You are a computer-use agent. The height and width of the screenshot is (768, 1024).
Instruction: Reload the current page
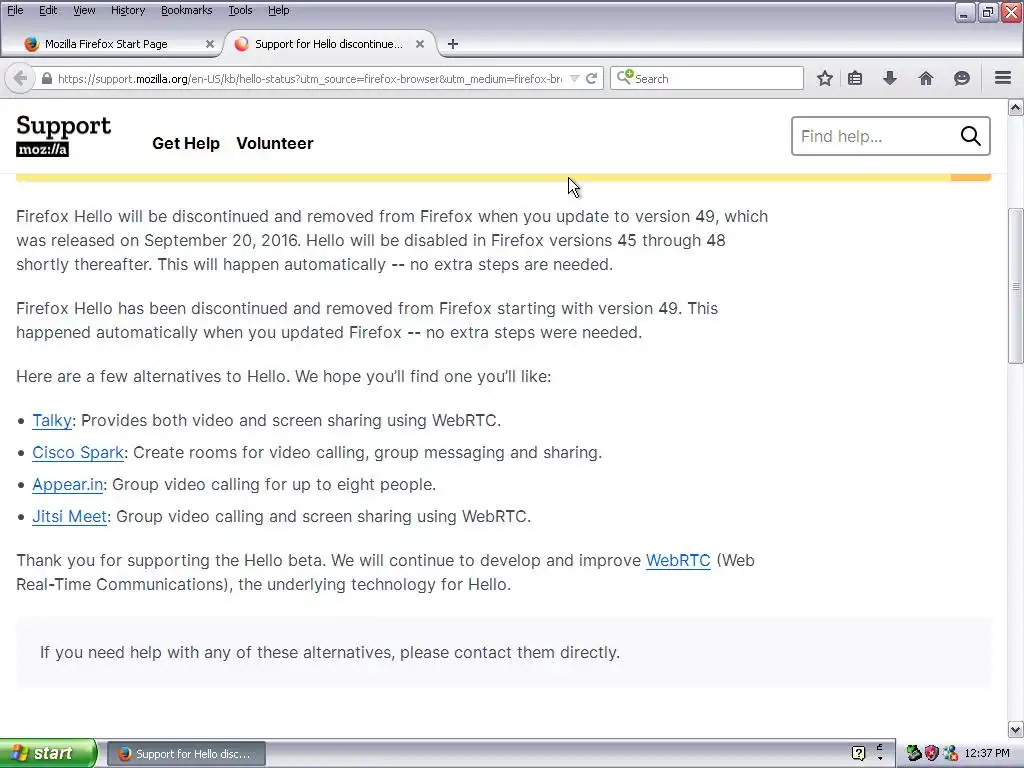tap(592, 78)
